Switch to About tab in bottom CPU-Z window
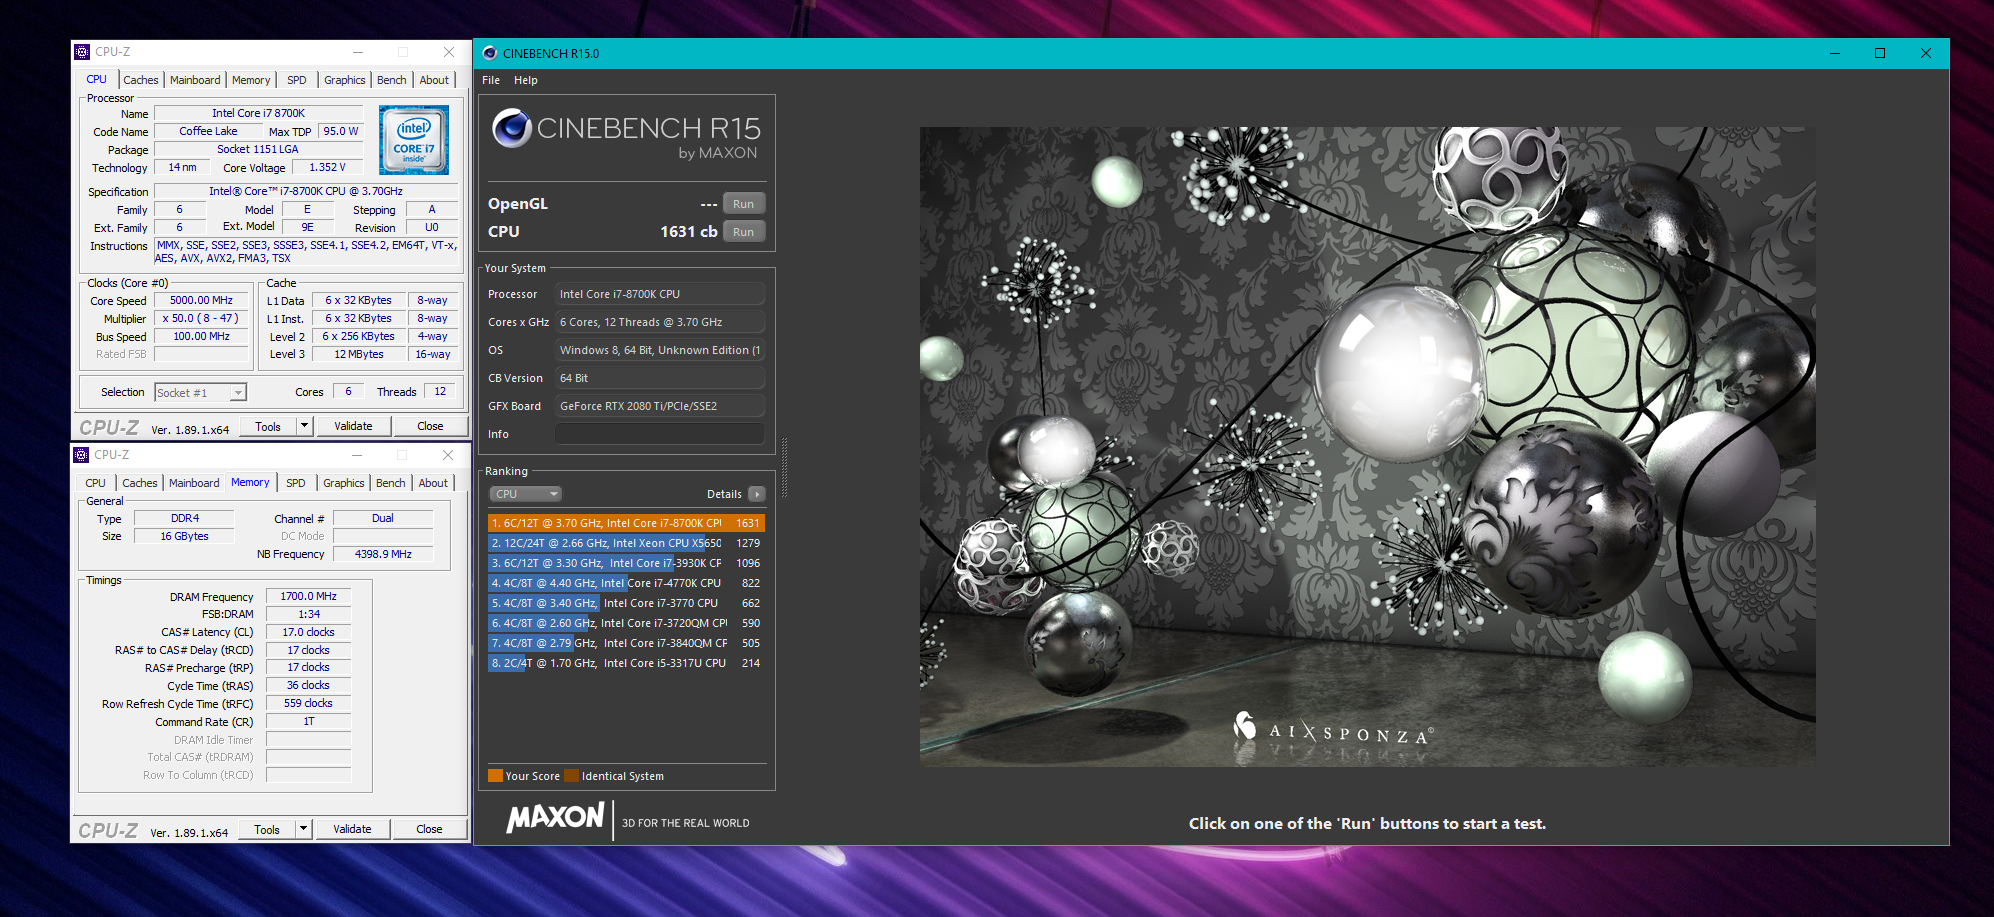The height and width of the screenshot is (917, 1994). pos(433,483)
